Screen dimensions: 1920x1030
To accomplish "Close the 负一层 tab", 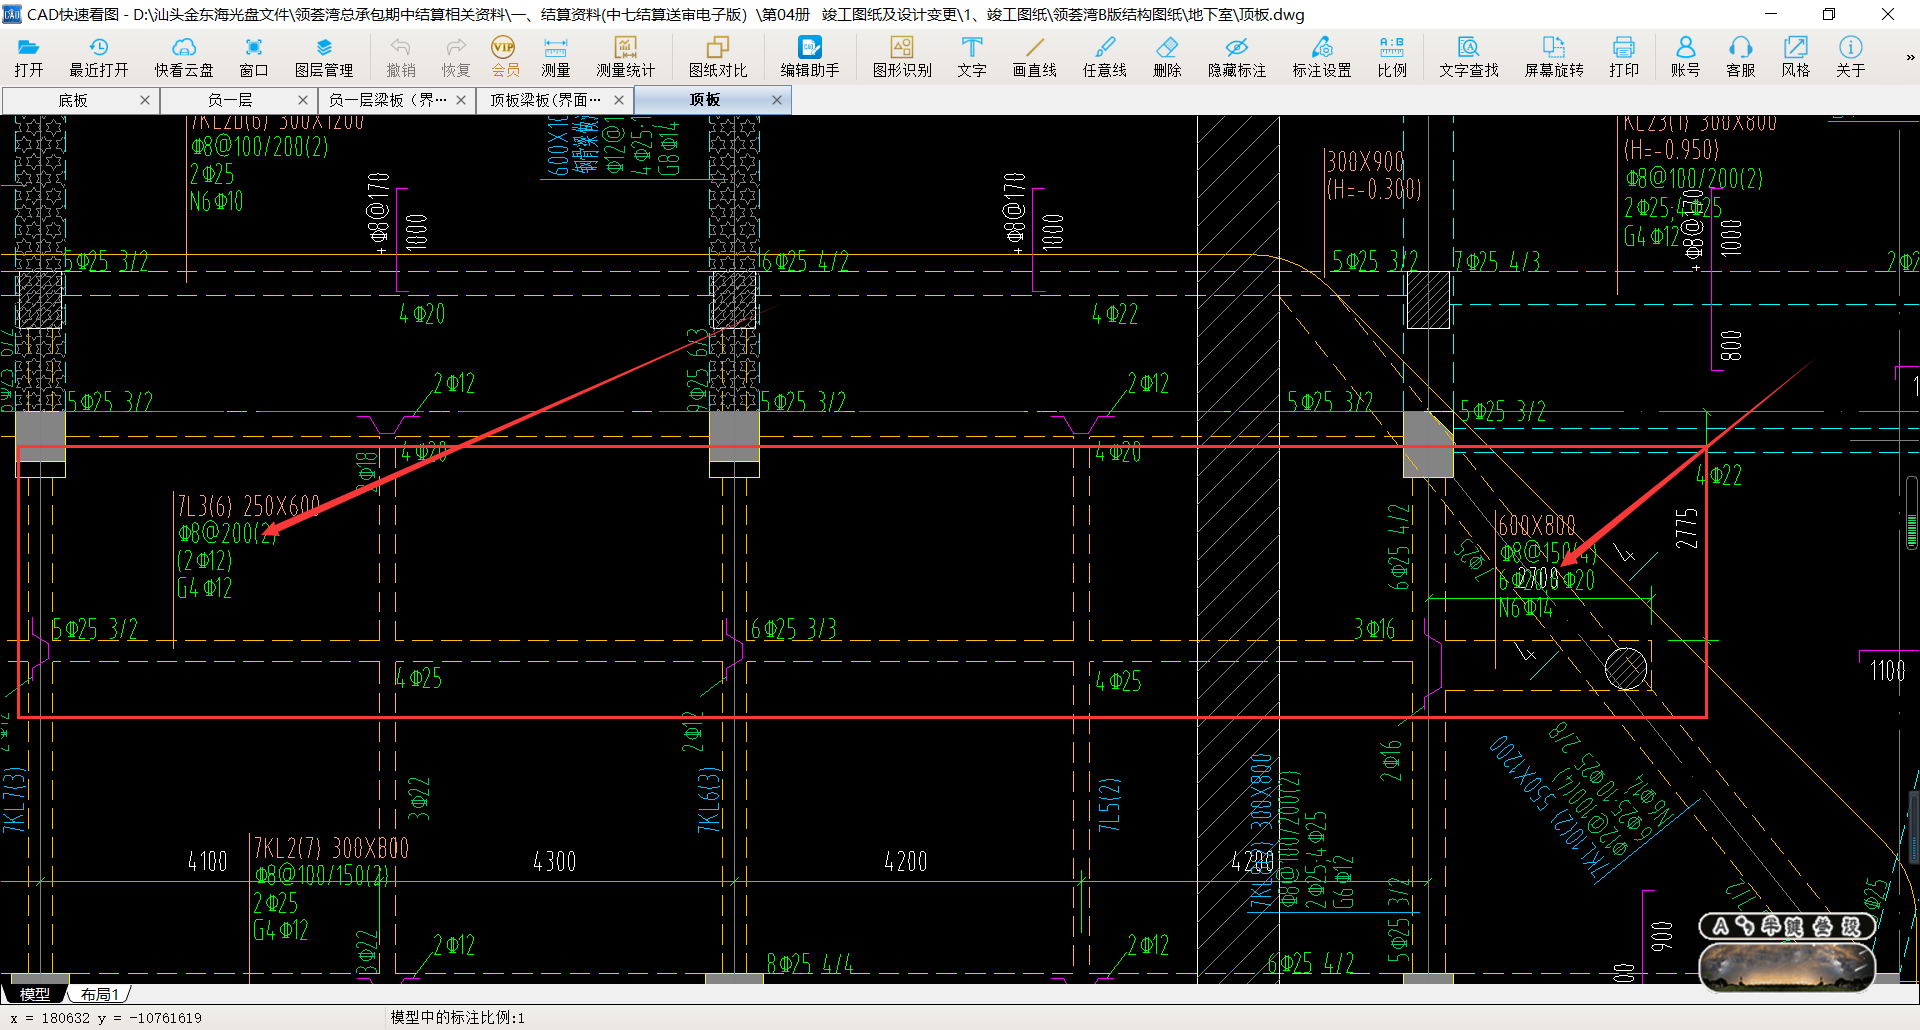I will click(303, 100).
